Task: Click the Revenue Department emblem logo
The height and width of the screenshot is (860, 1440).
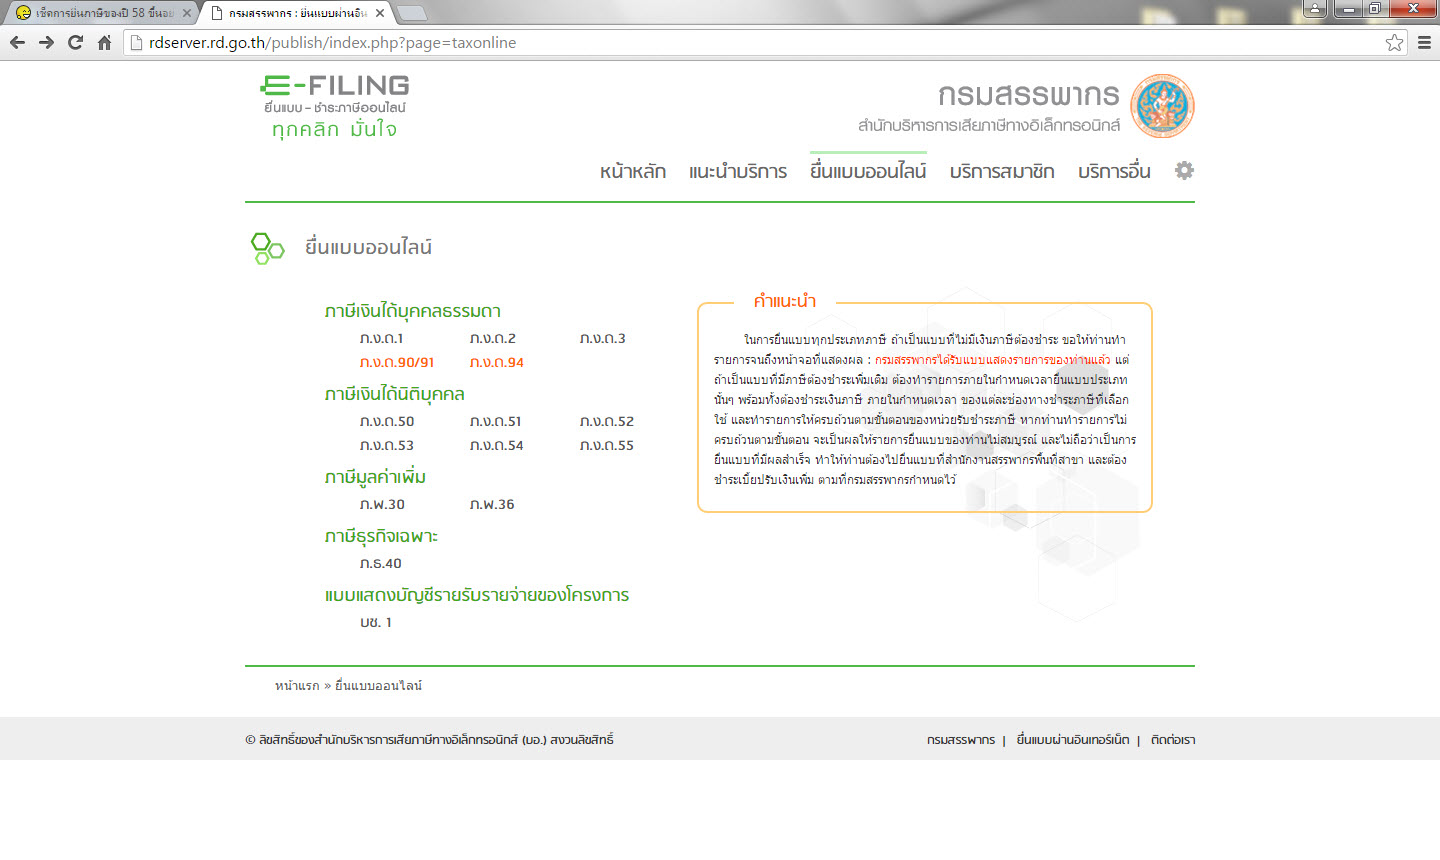Action: coord(1162,105)
